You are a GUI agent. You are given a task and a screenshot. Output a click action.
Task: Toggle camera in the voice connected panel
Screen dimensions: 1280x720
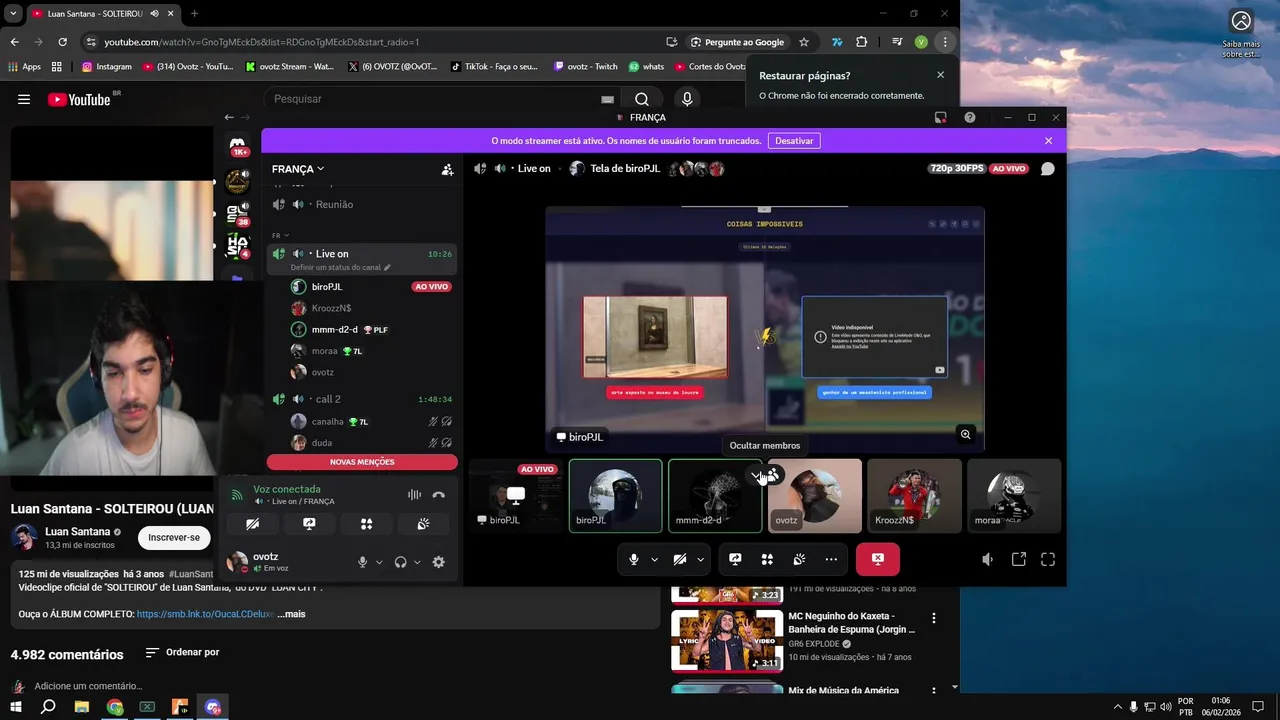252,524
